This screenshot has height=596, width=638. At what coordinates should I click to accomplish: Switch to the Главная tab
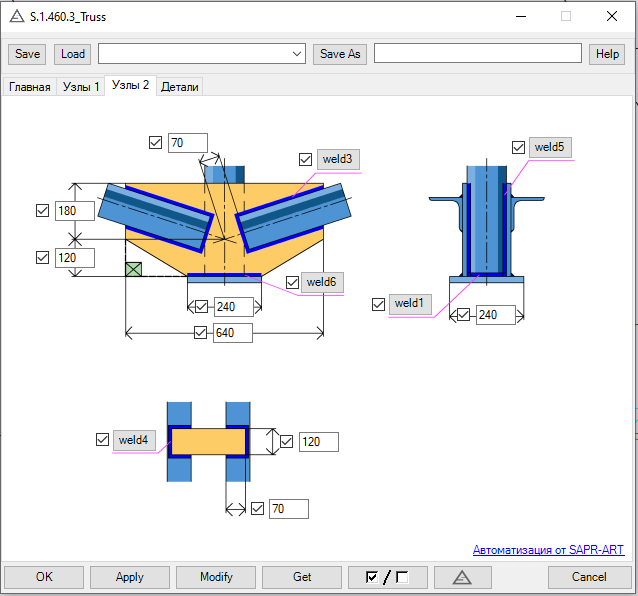[x=29, y=87]
